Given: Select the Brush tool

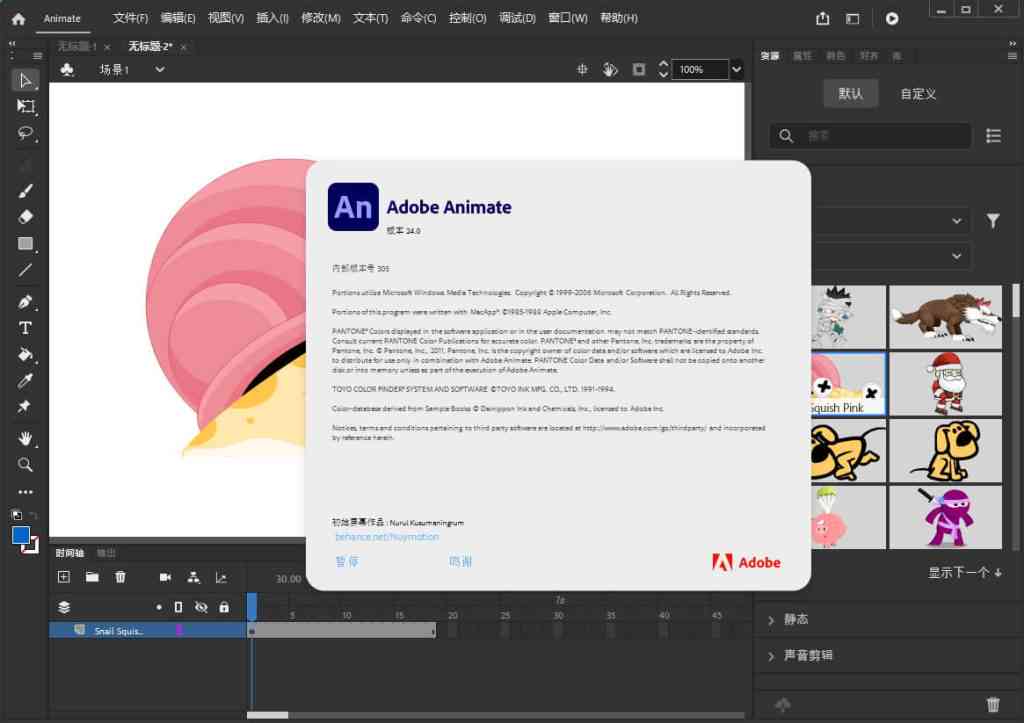Looking at the screenshot, I should click(x=25, y=191).
